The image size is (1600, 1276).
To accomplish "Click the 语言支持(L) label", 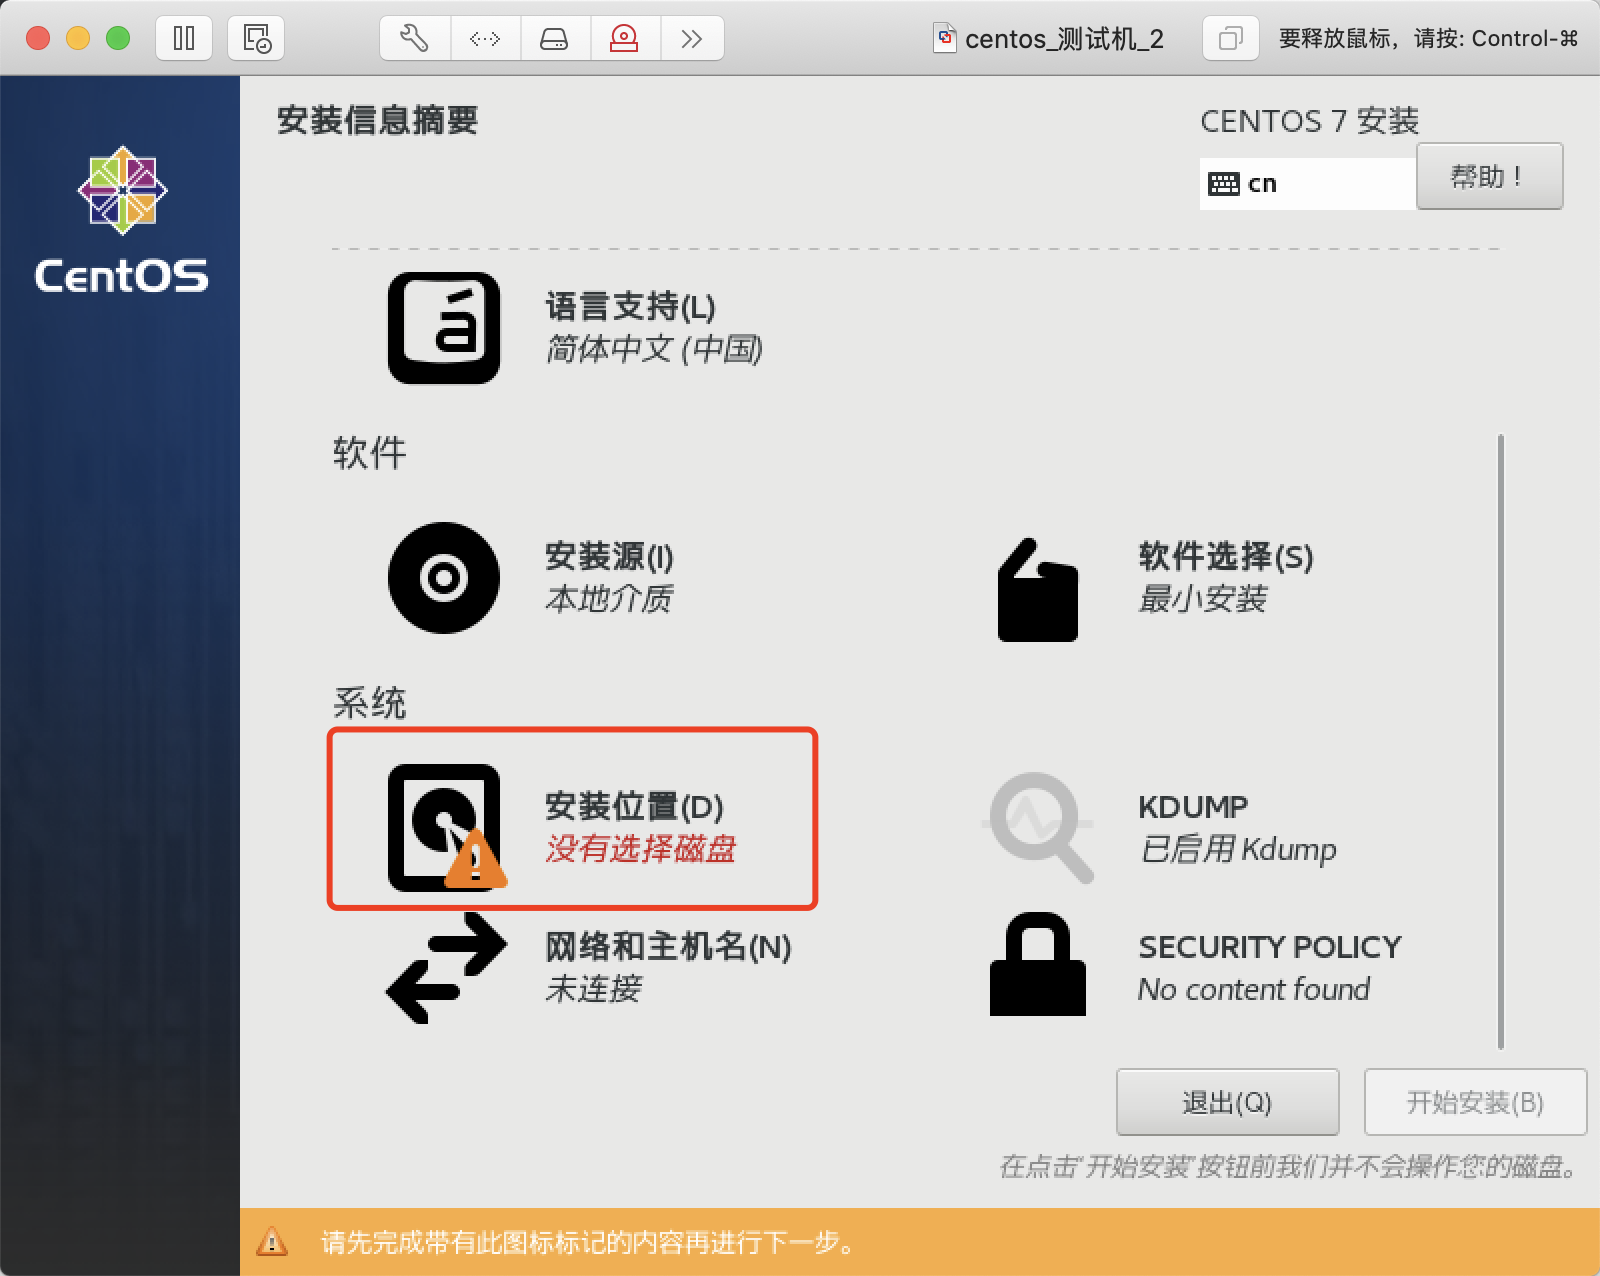I will point(630,306).
